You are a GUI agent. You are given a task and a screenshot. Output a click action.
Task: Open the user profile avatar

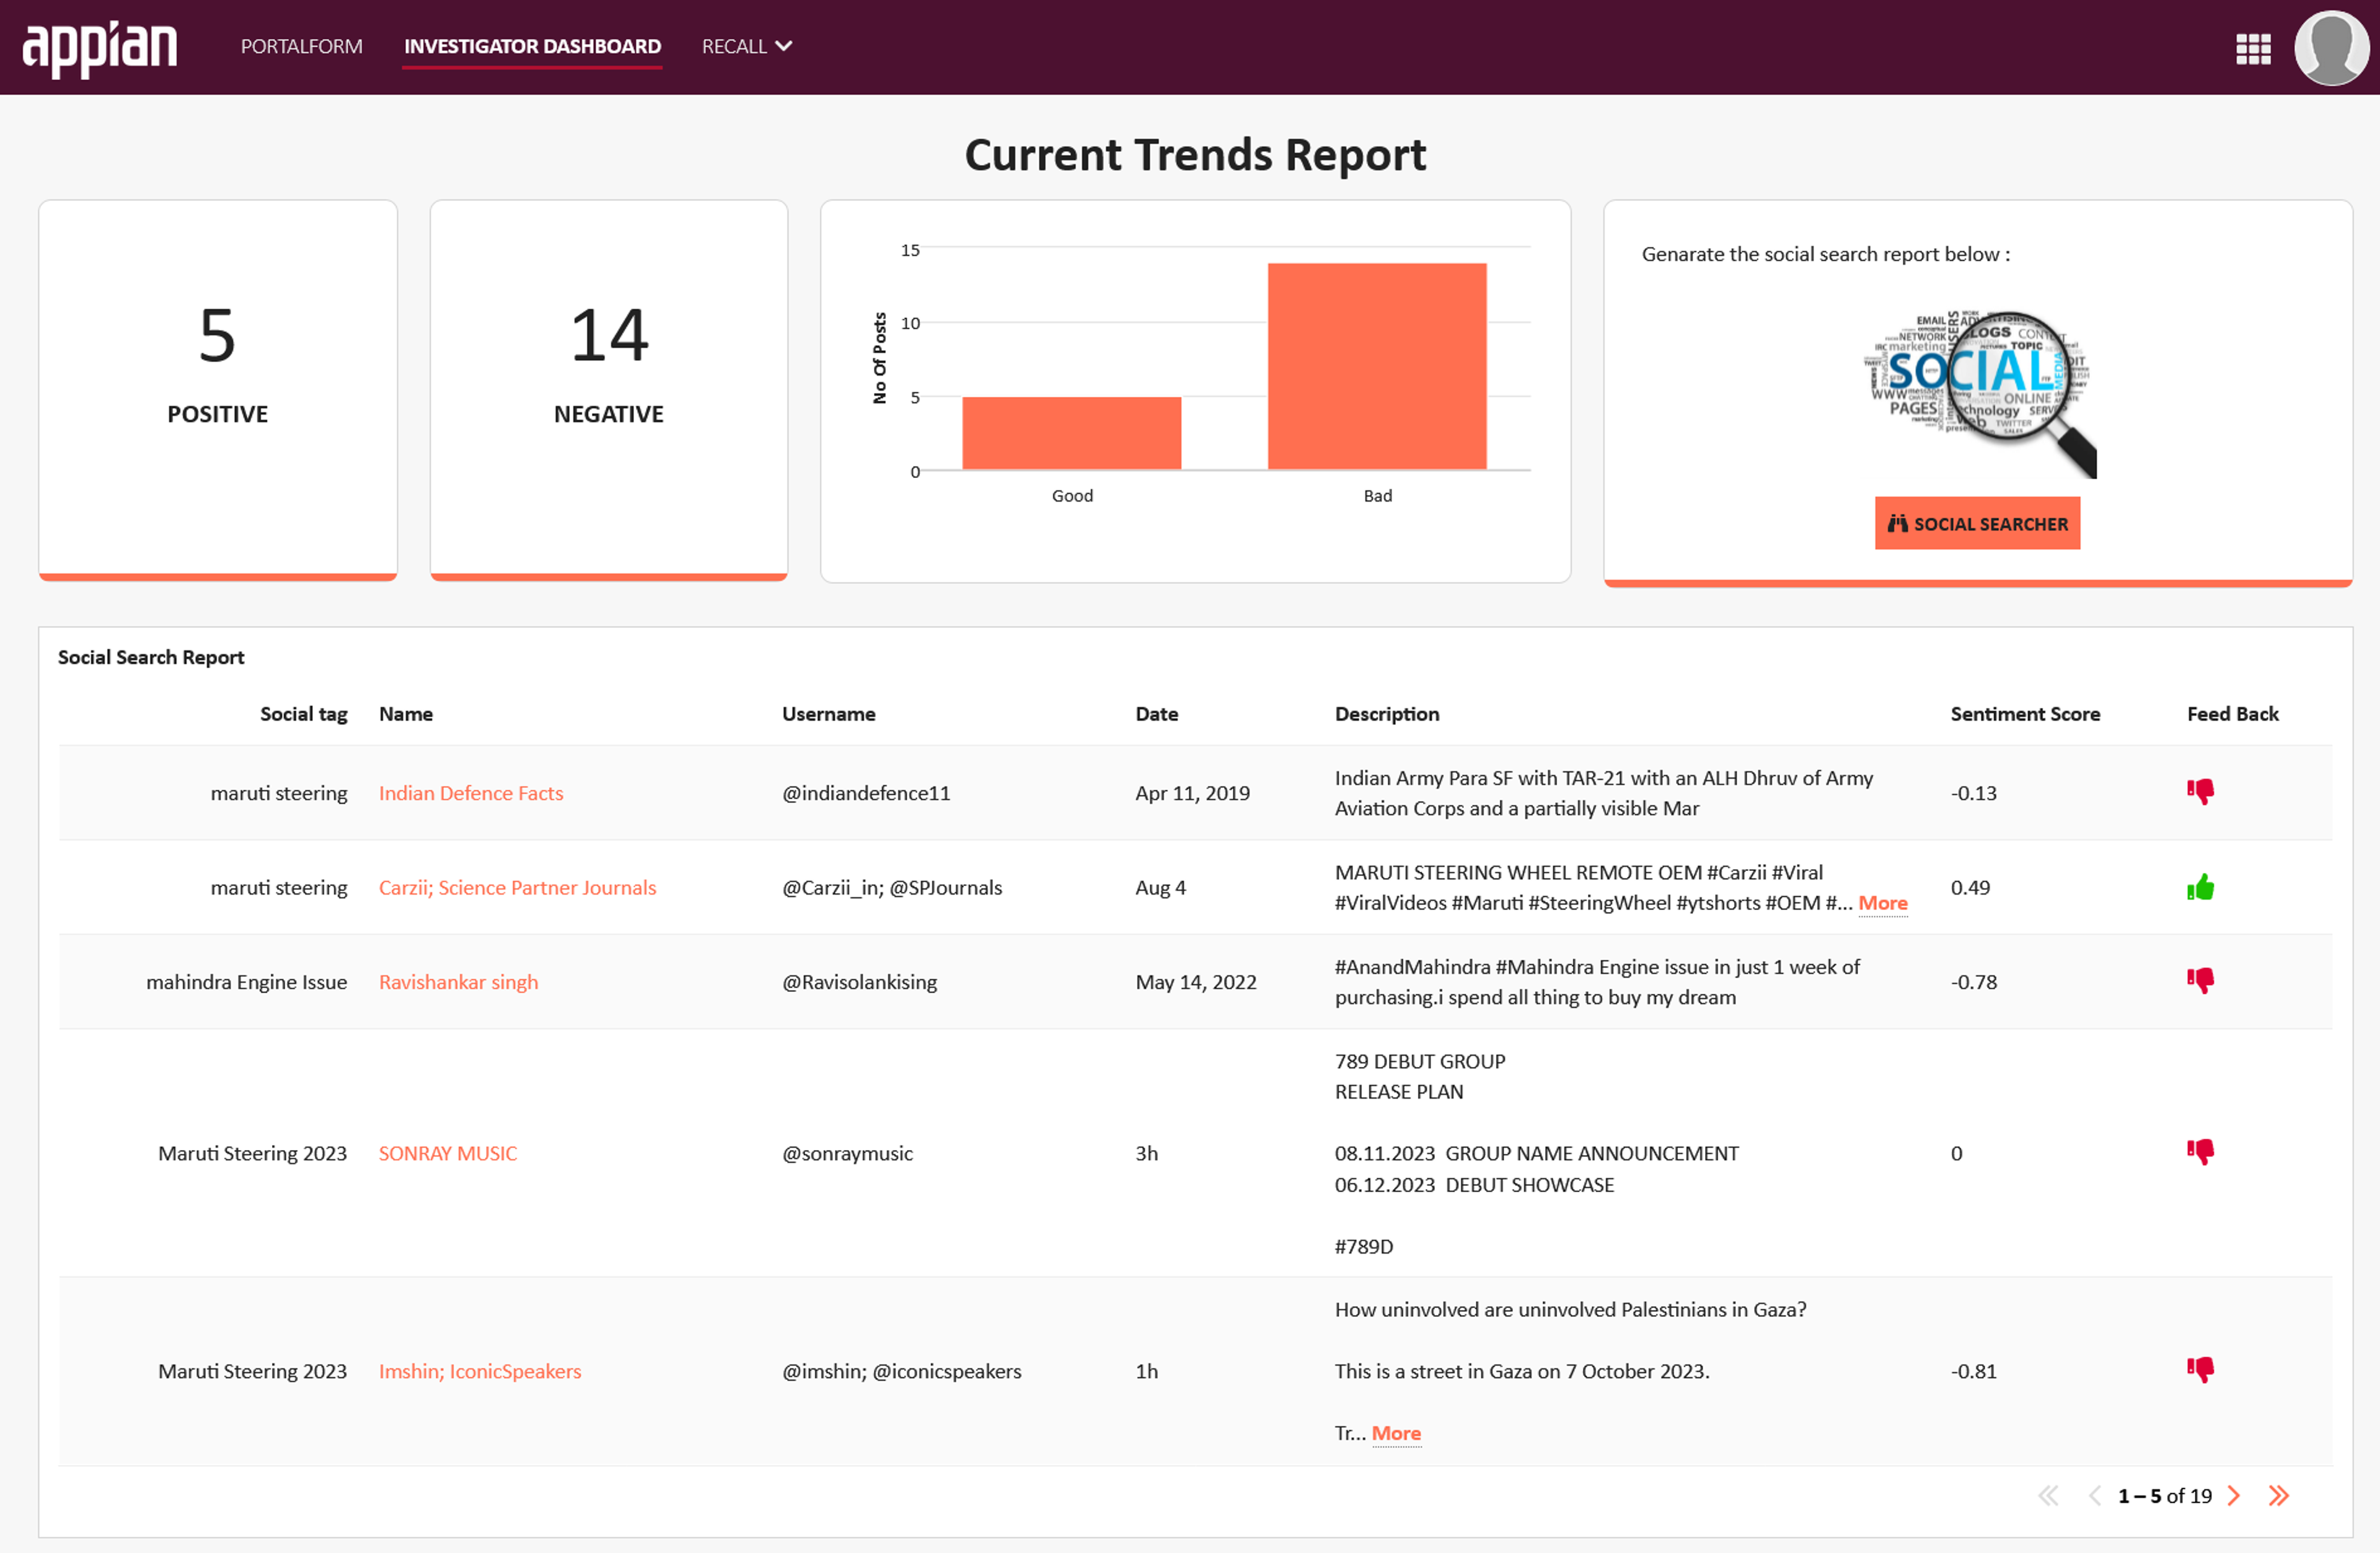coord(2331,48)
